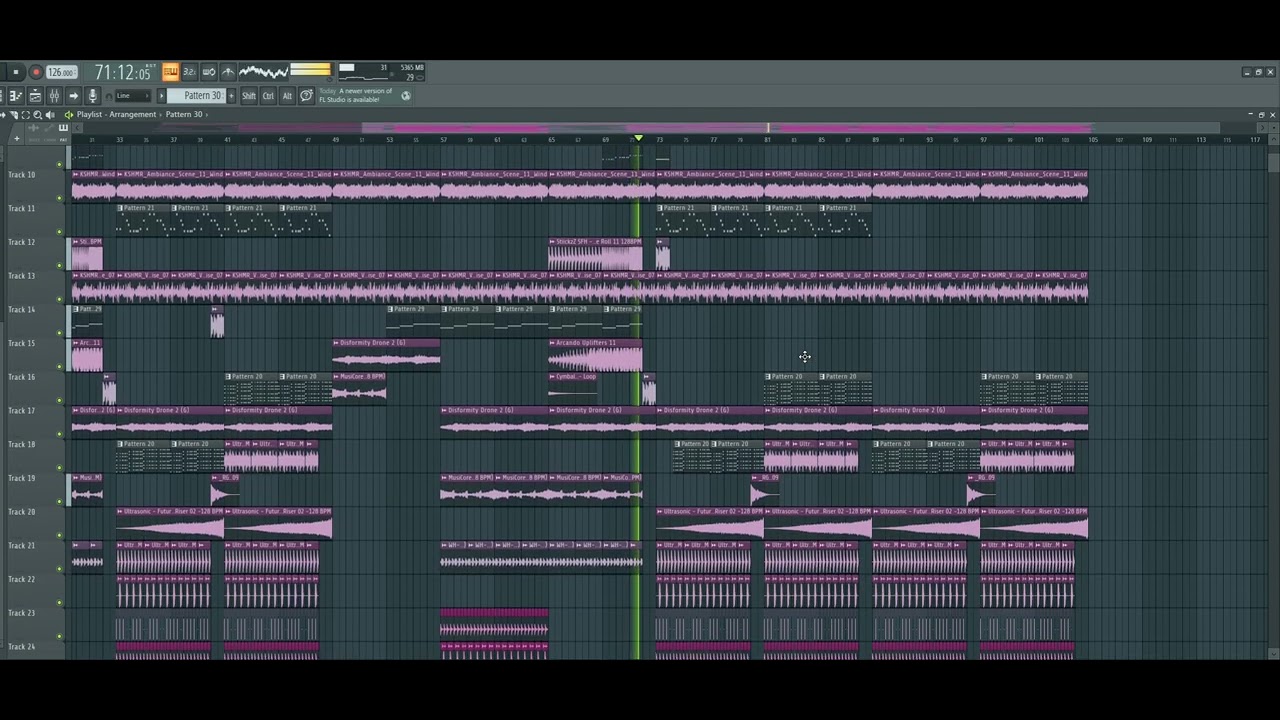The image size is (1280, 720).
Task: Mute Track 11 using its green LED
Action: tap(59, 231)
